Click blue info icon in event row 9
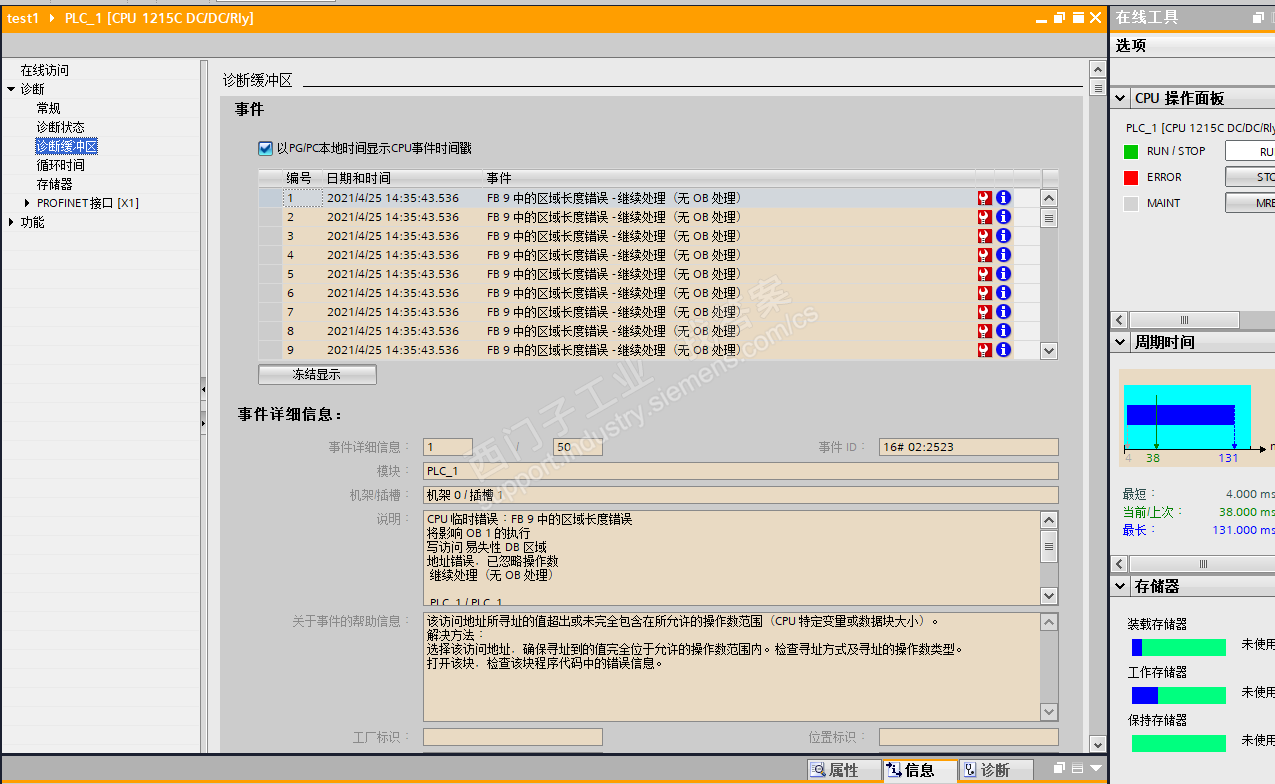The image size is (1275, 784). tap(1003, 350)
